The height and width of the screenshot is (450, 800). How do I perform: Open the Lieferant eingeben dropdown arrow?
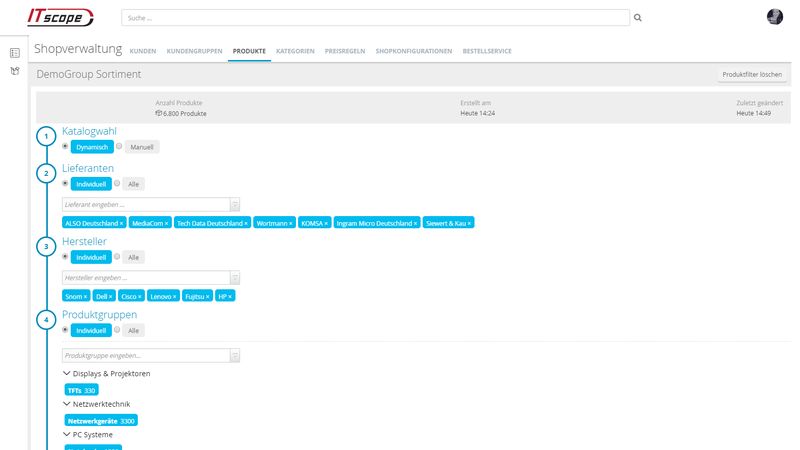tap(235, 204)
